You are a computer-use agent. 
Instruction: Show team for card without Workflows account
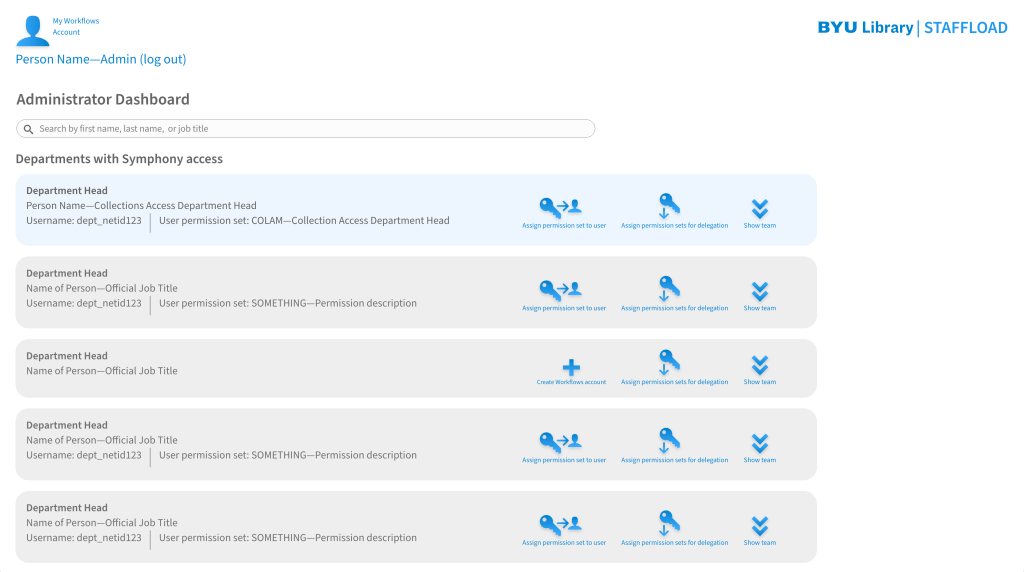click(759, 366)
